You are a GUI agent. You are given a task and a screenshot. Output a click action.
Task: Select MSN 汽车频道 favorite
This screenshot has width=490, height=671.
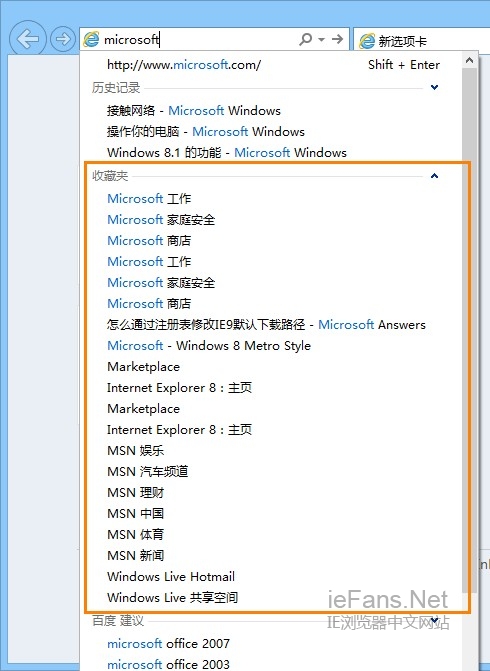[148, 471]
